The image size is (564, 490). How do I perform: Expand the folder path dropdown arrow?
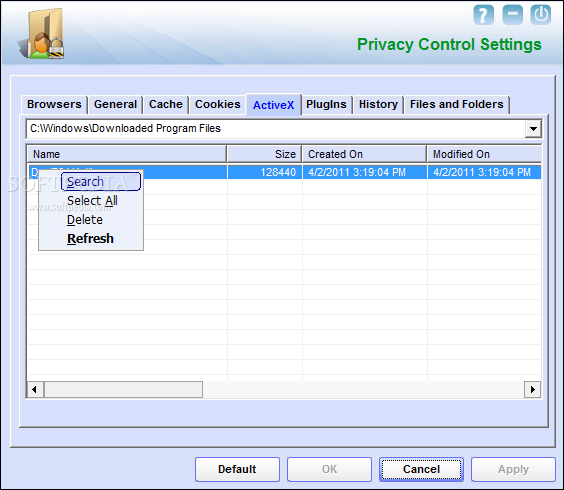click(533, 128)
